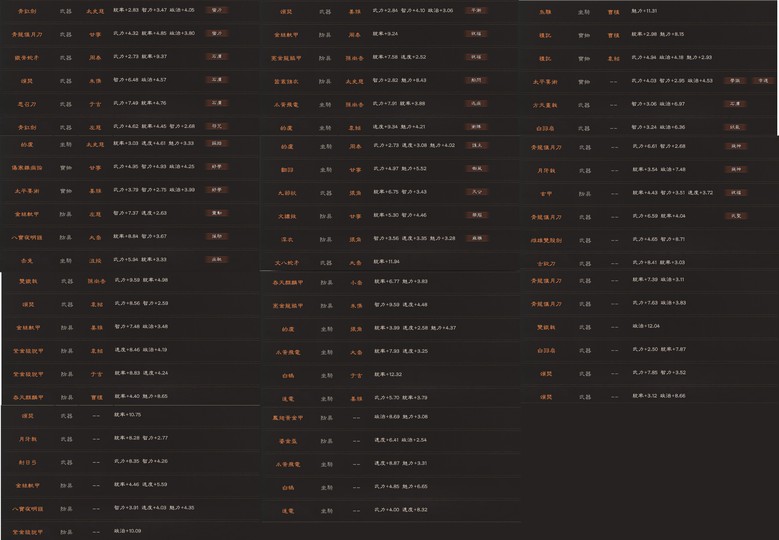779x540 pixels.
Task: Select 乌骓 mount with 魅力+11.31
Action: pyautogui.click(x=545, y=11)
